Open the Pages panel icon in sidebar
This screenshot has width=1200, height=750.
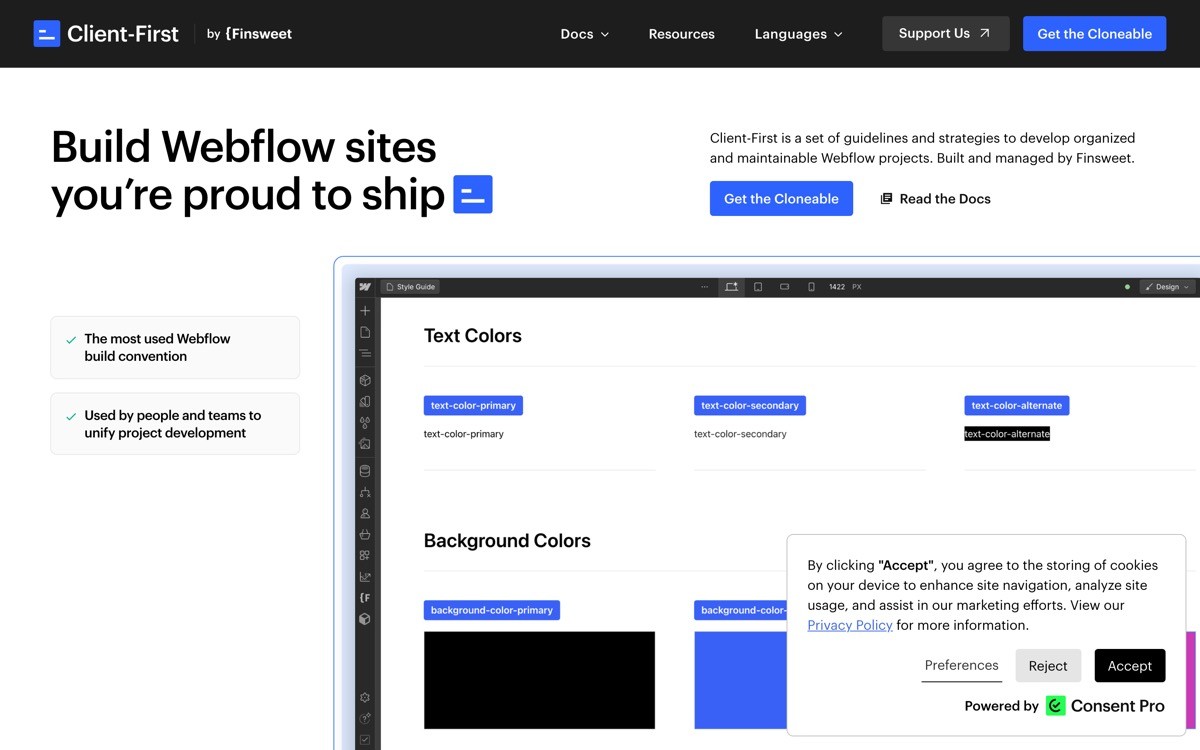(365, 332)
